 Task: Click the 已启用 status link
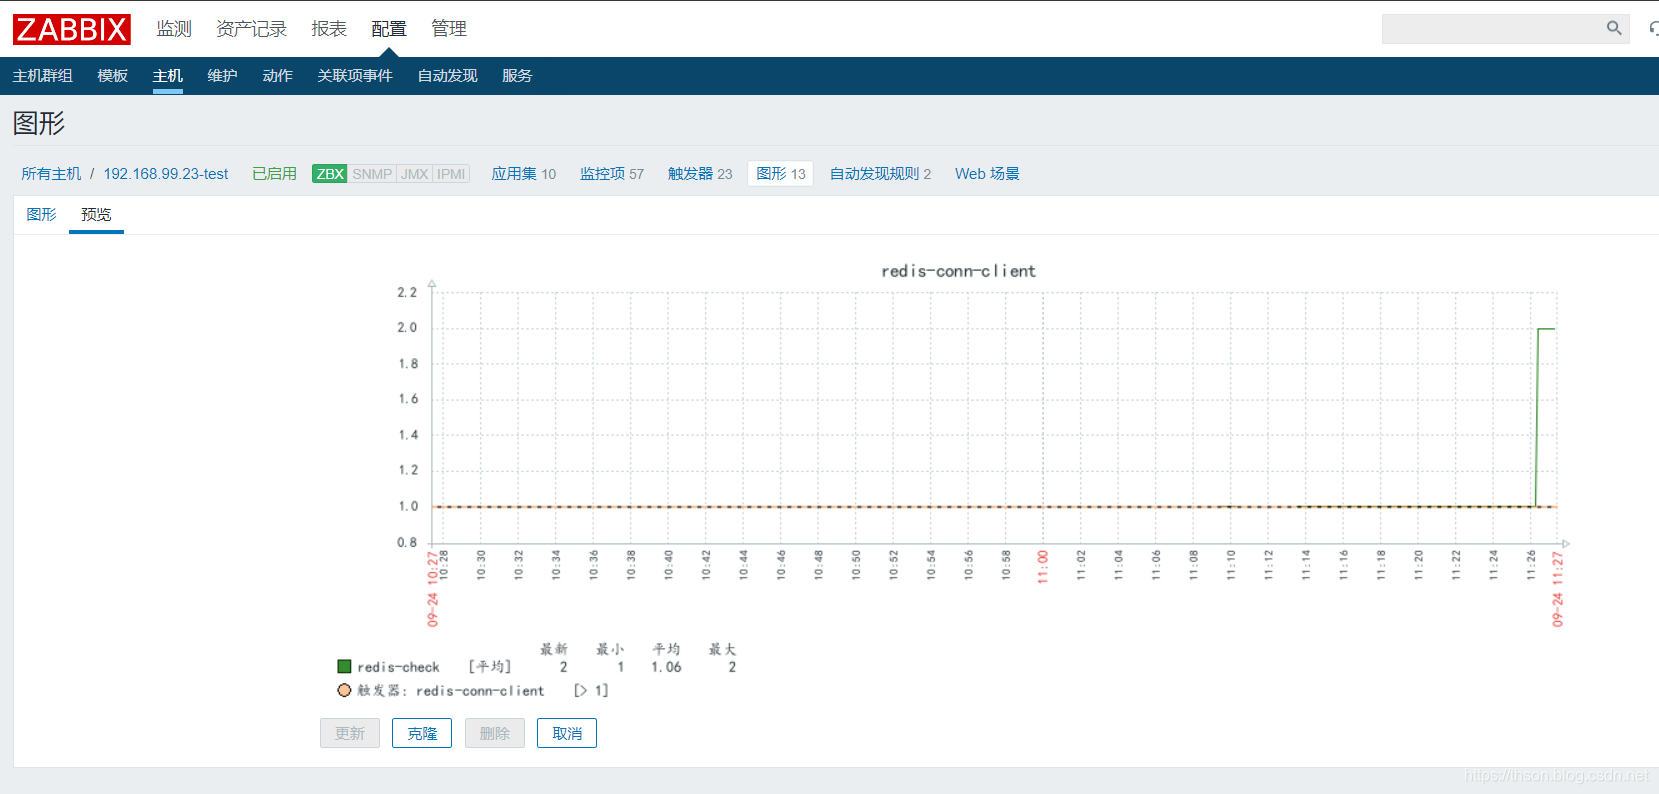click(274, 174)
